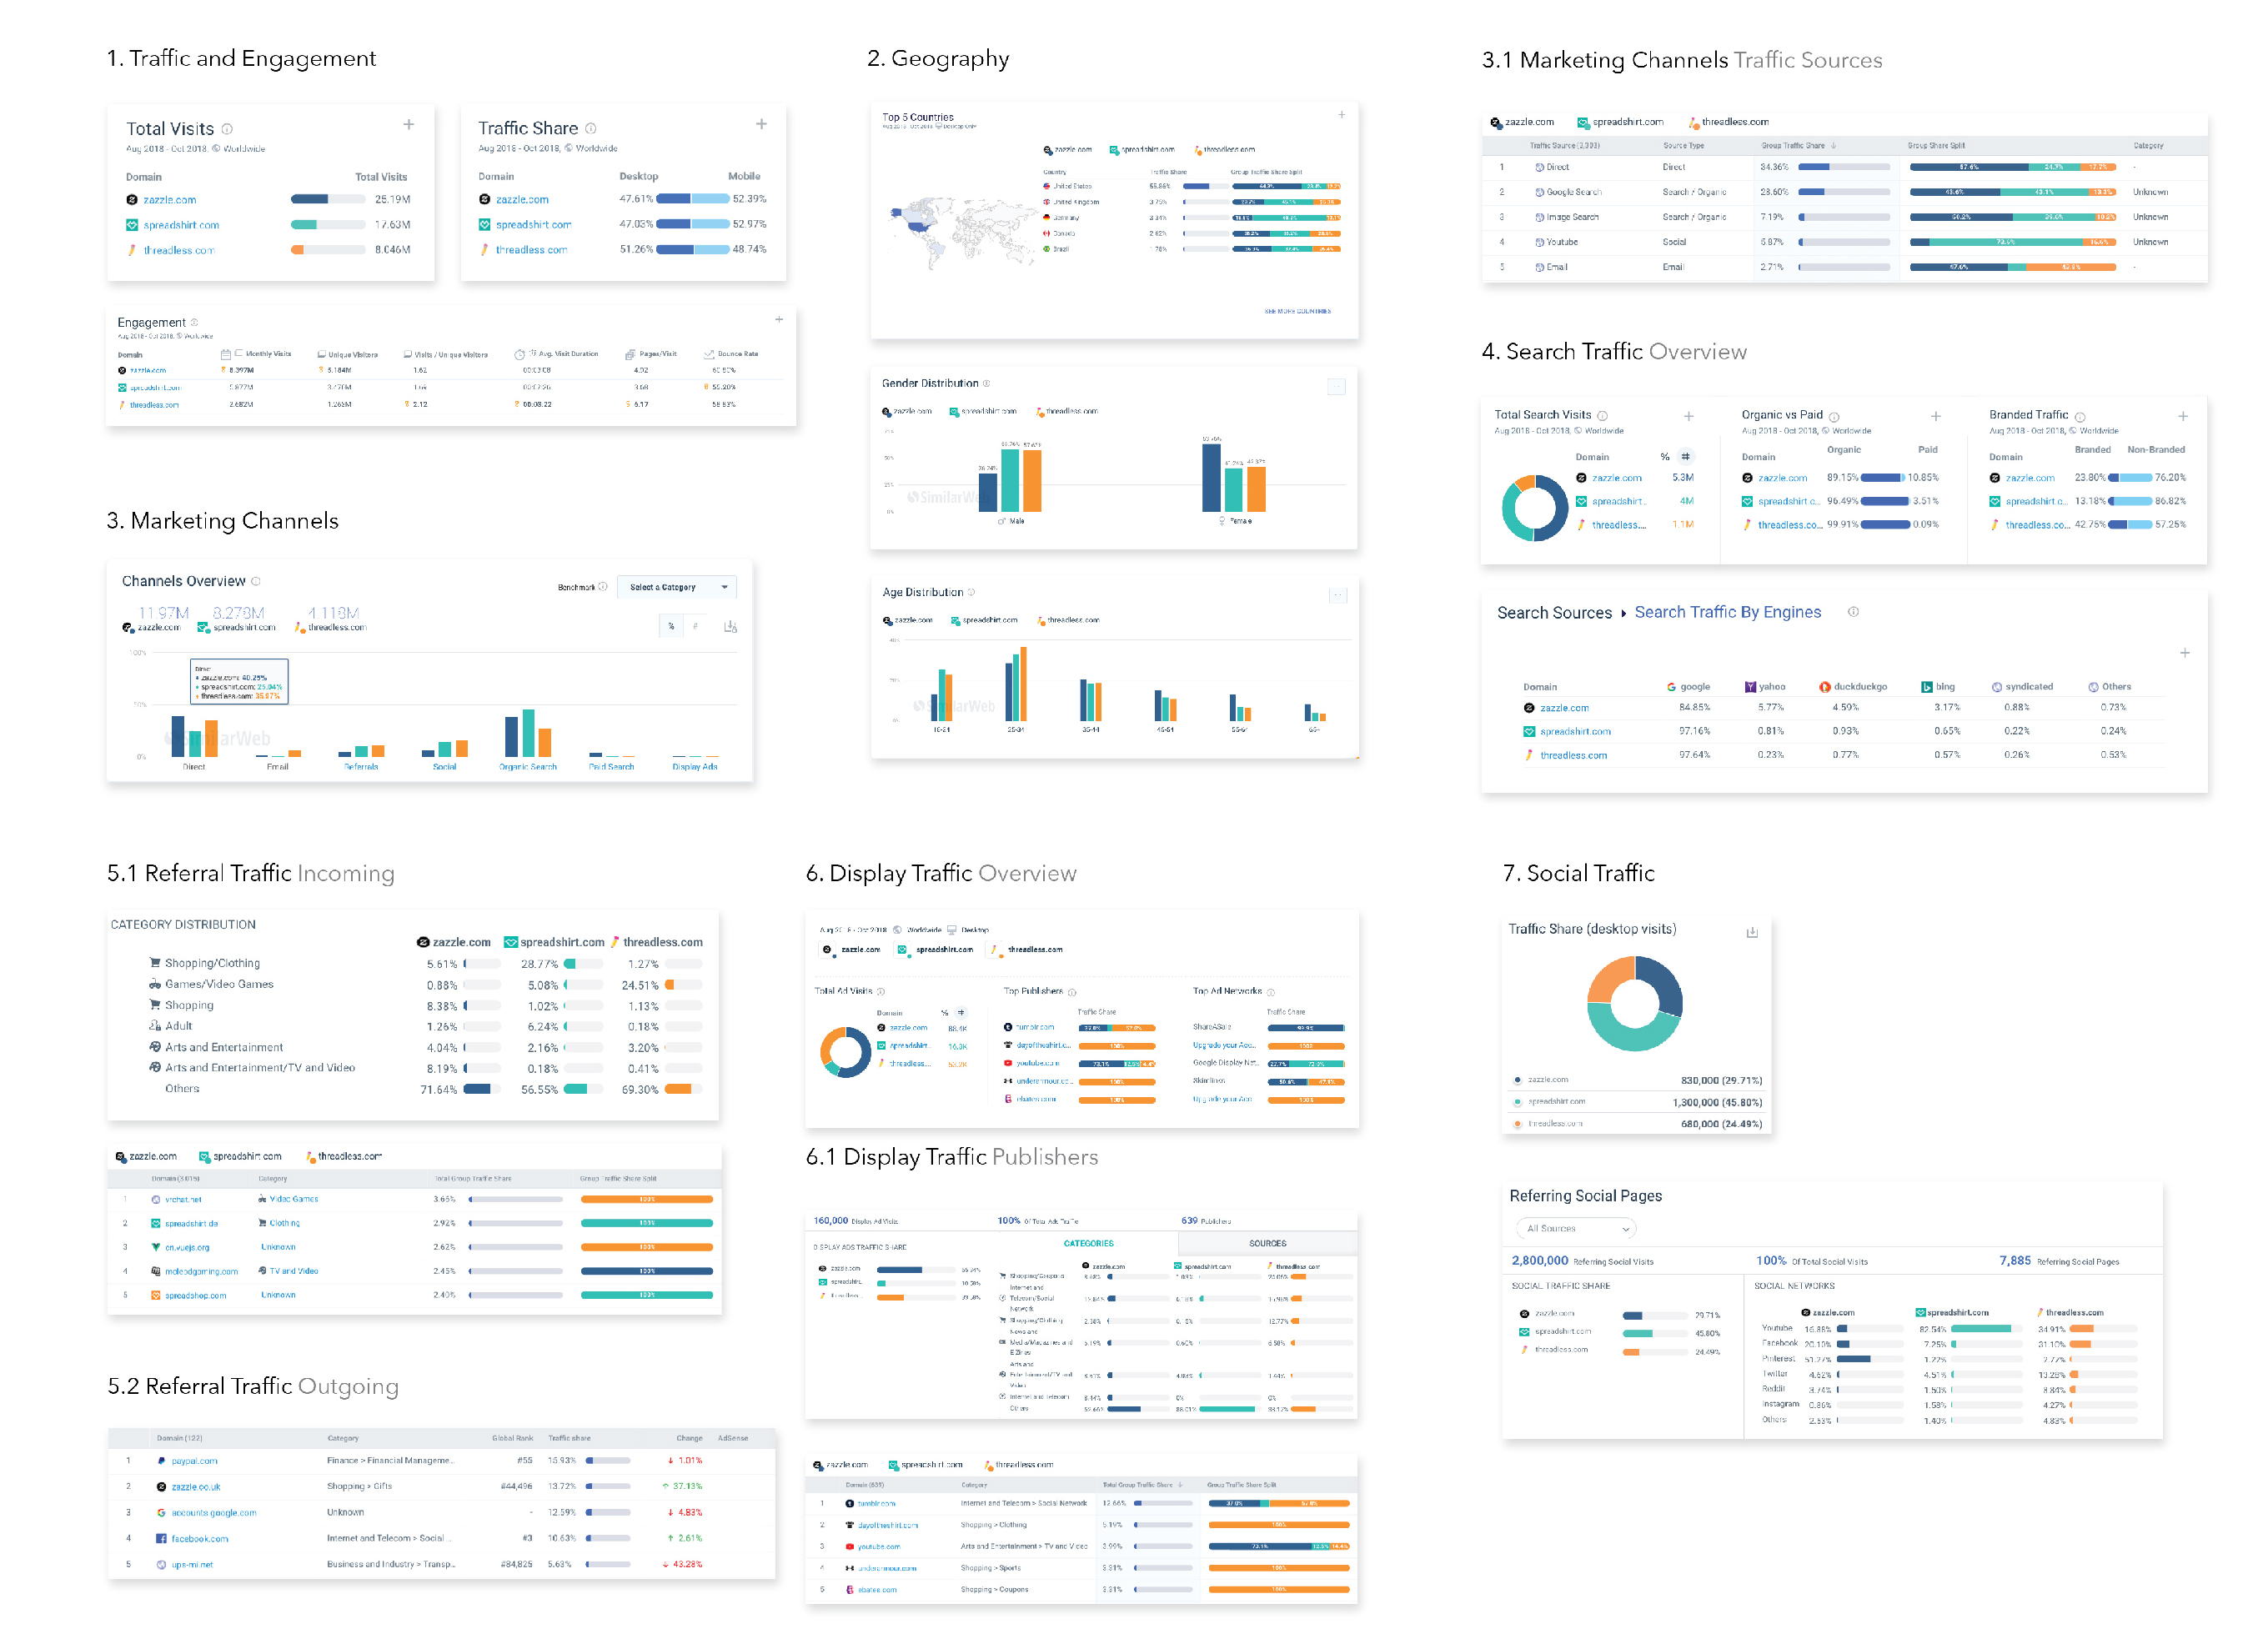Switch Channels Overview chart to number view
Screen dimensions: 2268x1649
[696, 627]
